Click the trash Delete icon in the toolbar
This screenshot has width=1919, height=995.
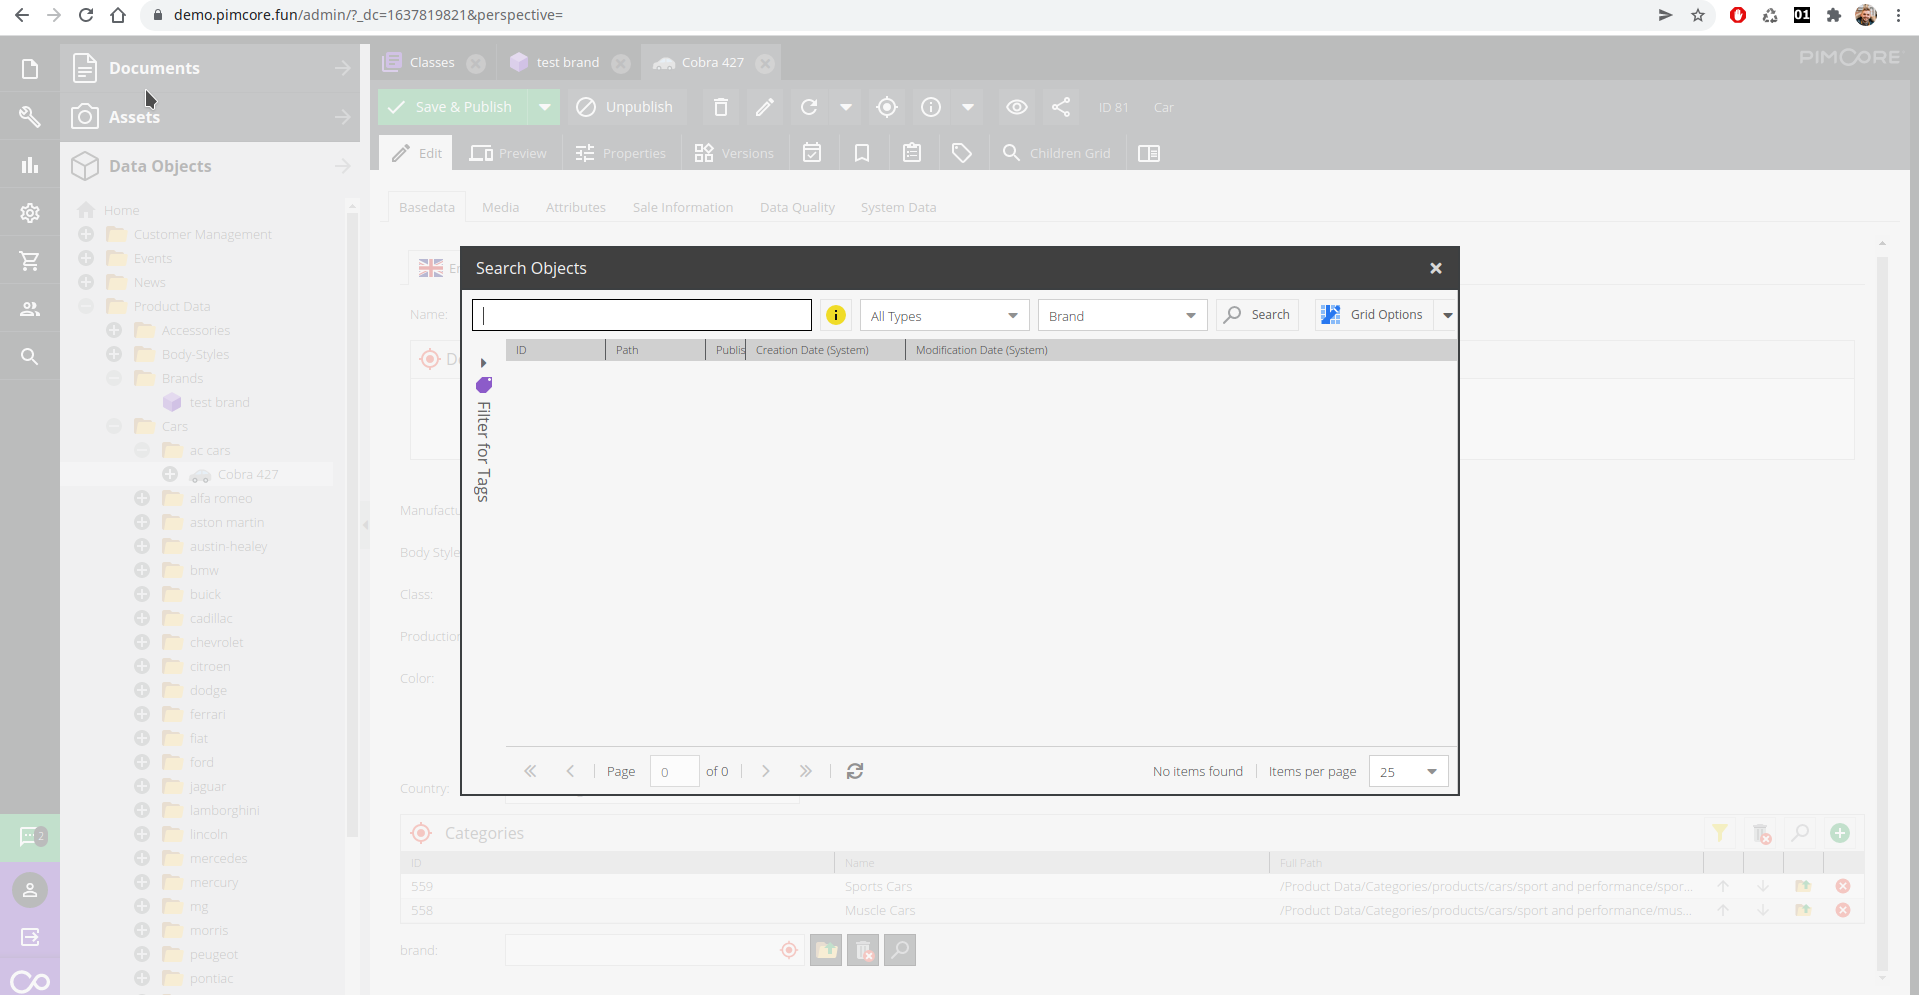click(x=720, y=107)
